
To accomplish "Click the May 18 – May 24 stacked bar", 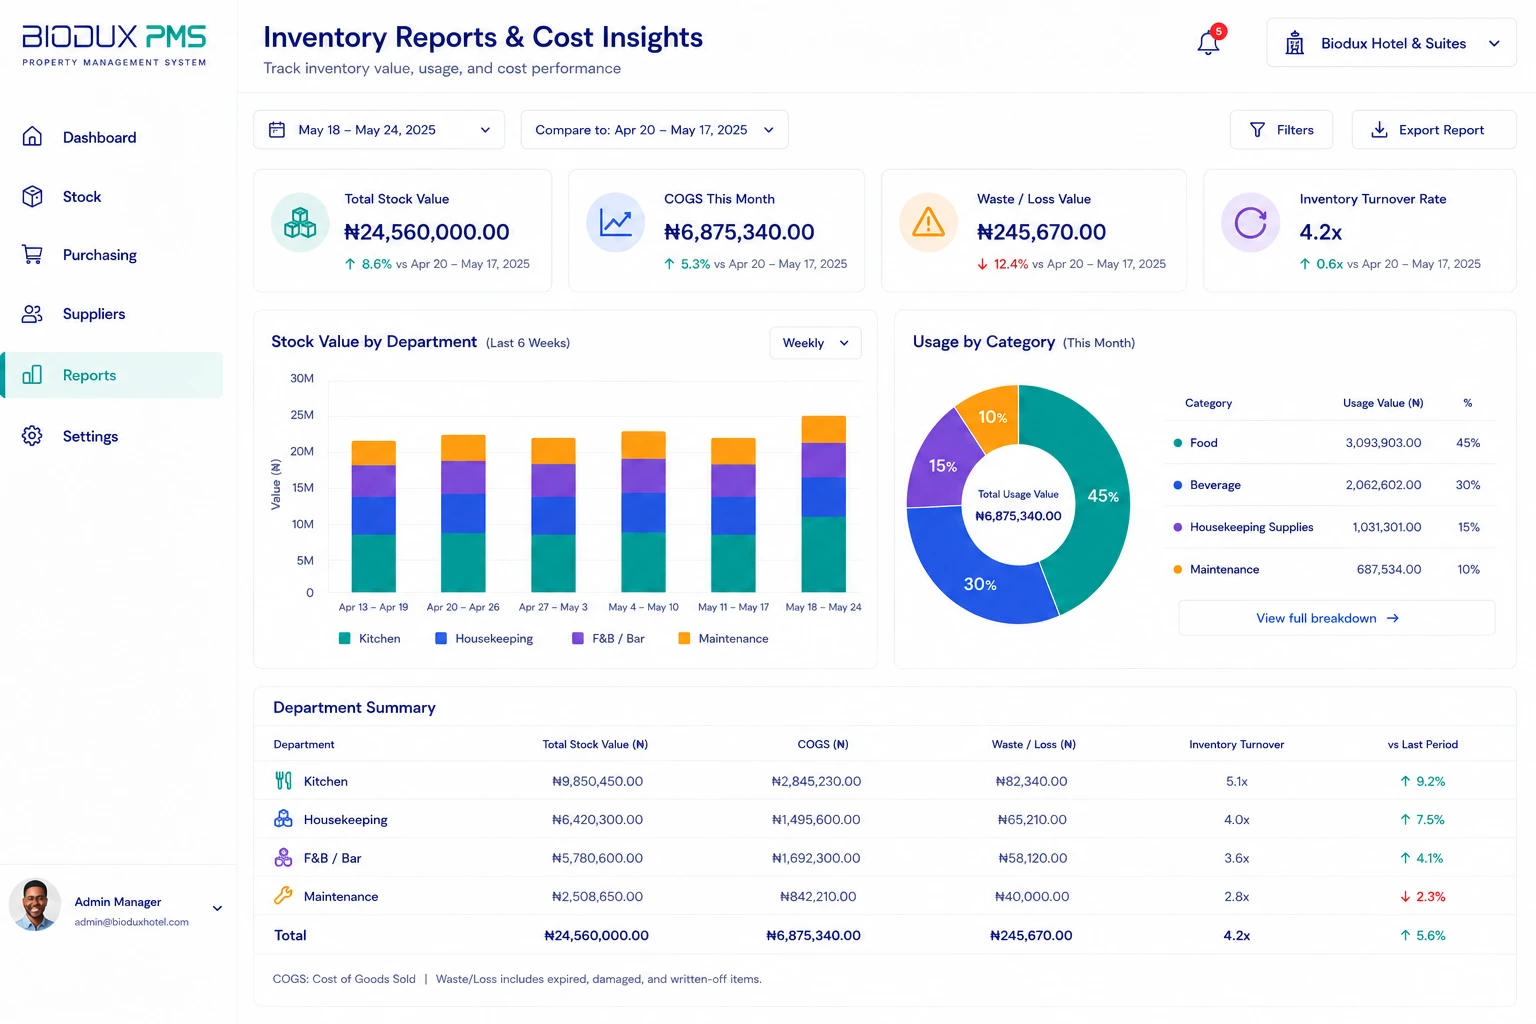I will (823, 504).
